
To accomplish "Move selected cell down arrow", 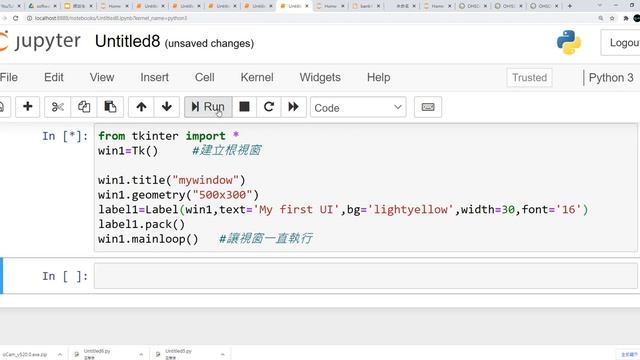I will coord(167,107).
